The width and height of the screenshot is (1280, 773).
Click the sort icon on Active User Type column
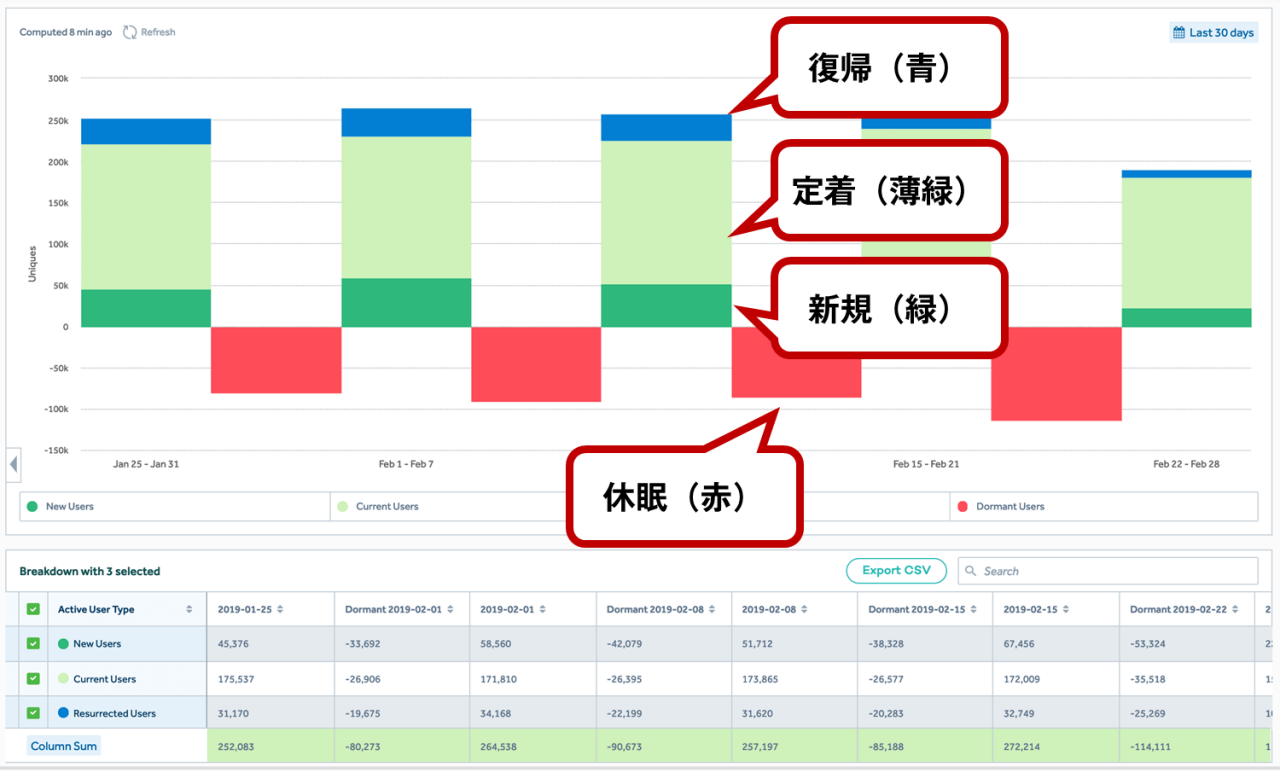click(189, 610)
